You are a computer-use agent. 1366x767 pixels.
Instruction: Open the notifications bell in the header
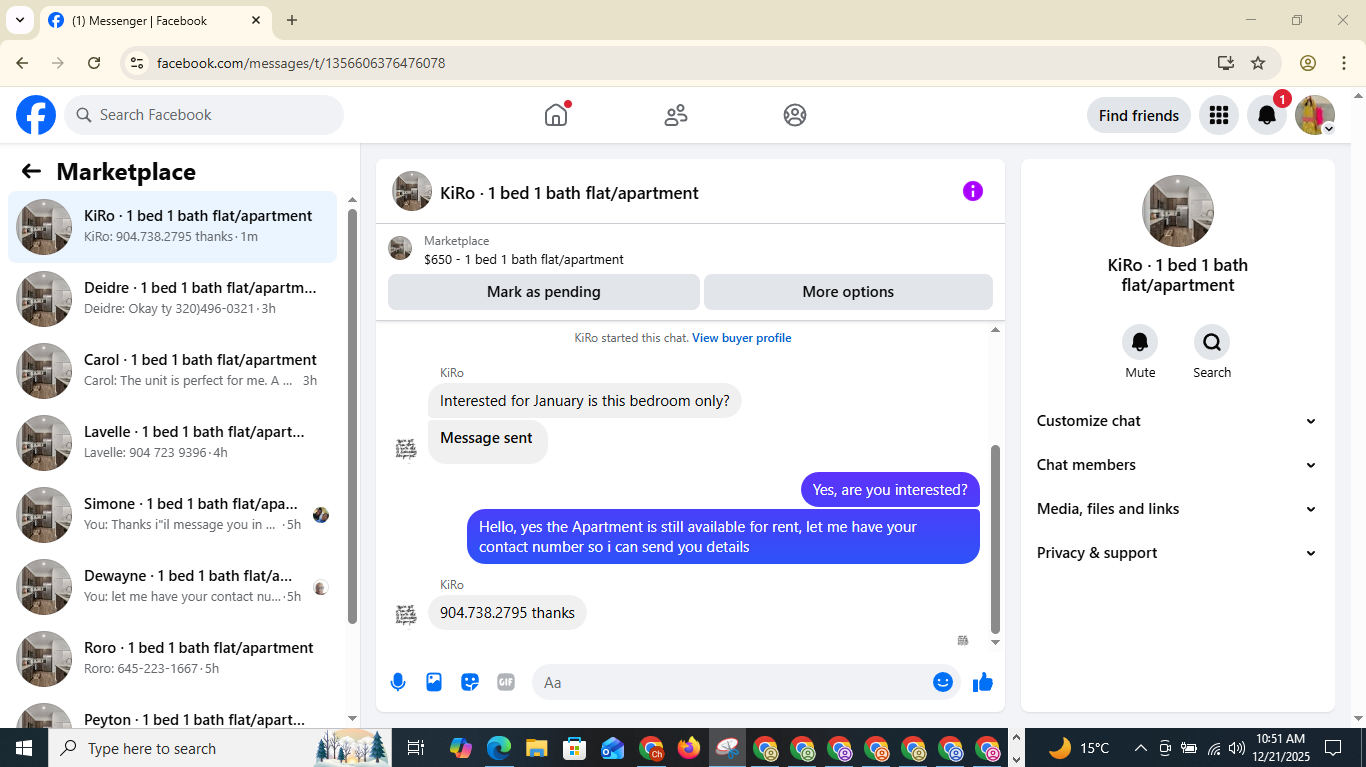(1266, 115)
